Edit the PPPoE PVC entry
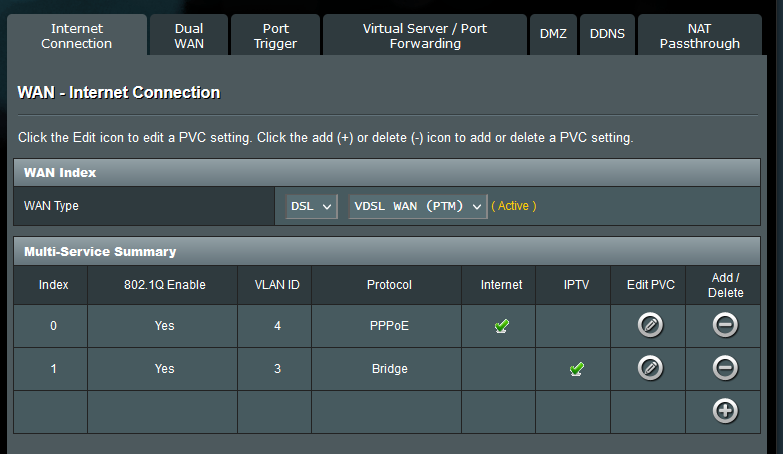783x454 pixels. (x=650, y=325)
